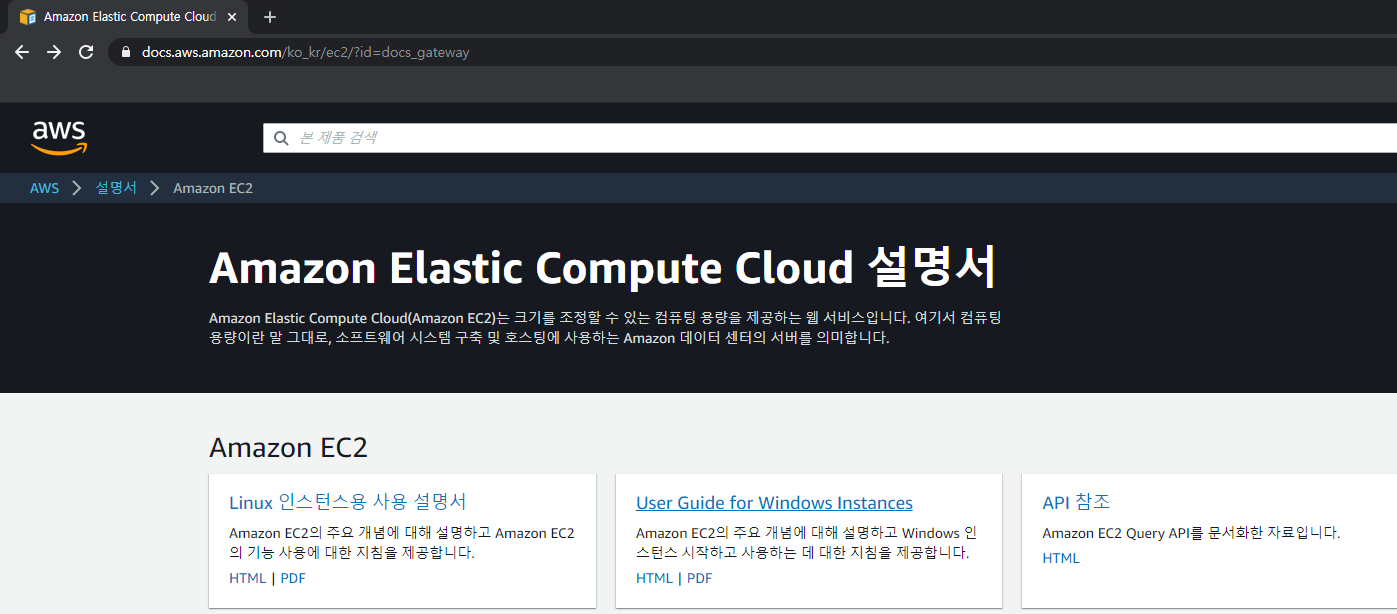Select the Amazon Elastic Compute Cloud browser tab
This screenshot has width=1397, height=614.
pyautogui.click(x=126, y=17)
